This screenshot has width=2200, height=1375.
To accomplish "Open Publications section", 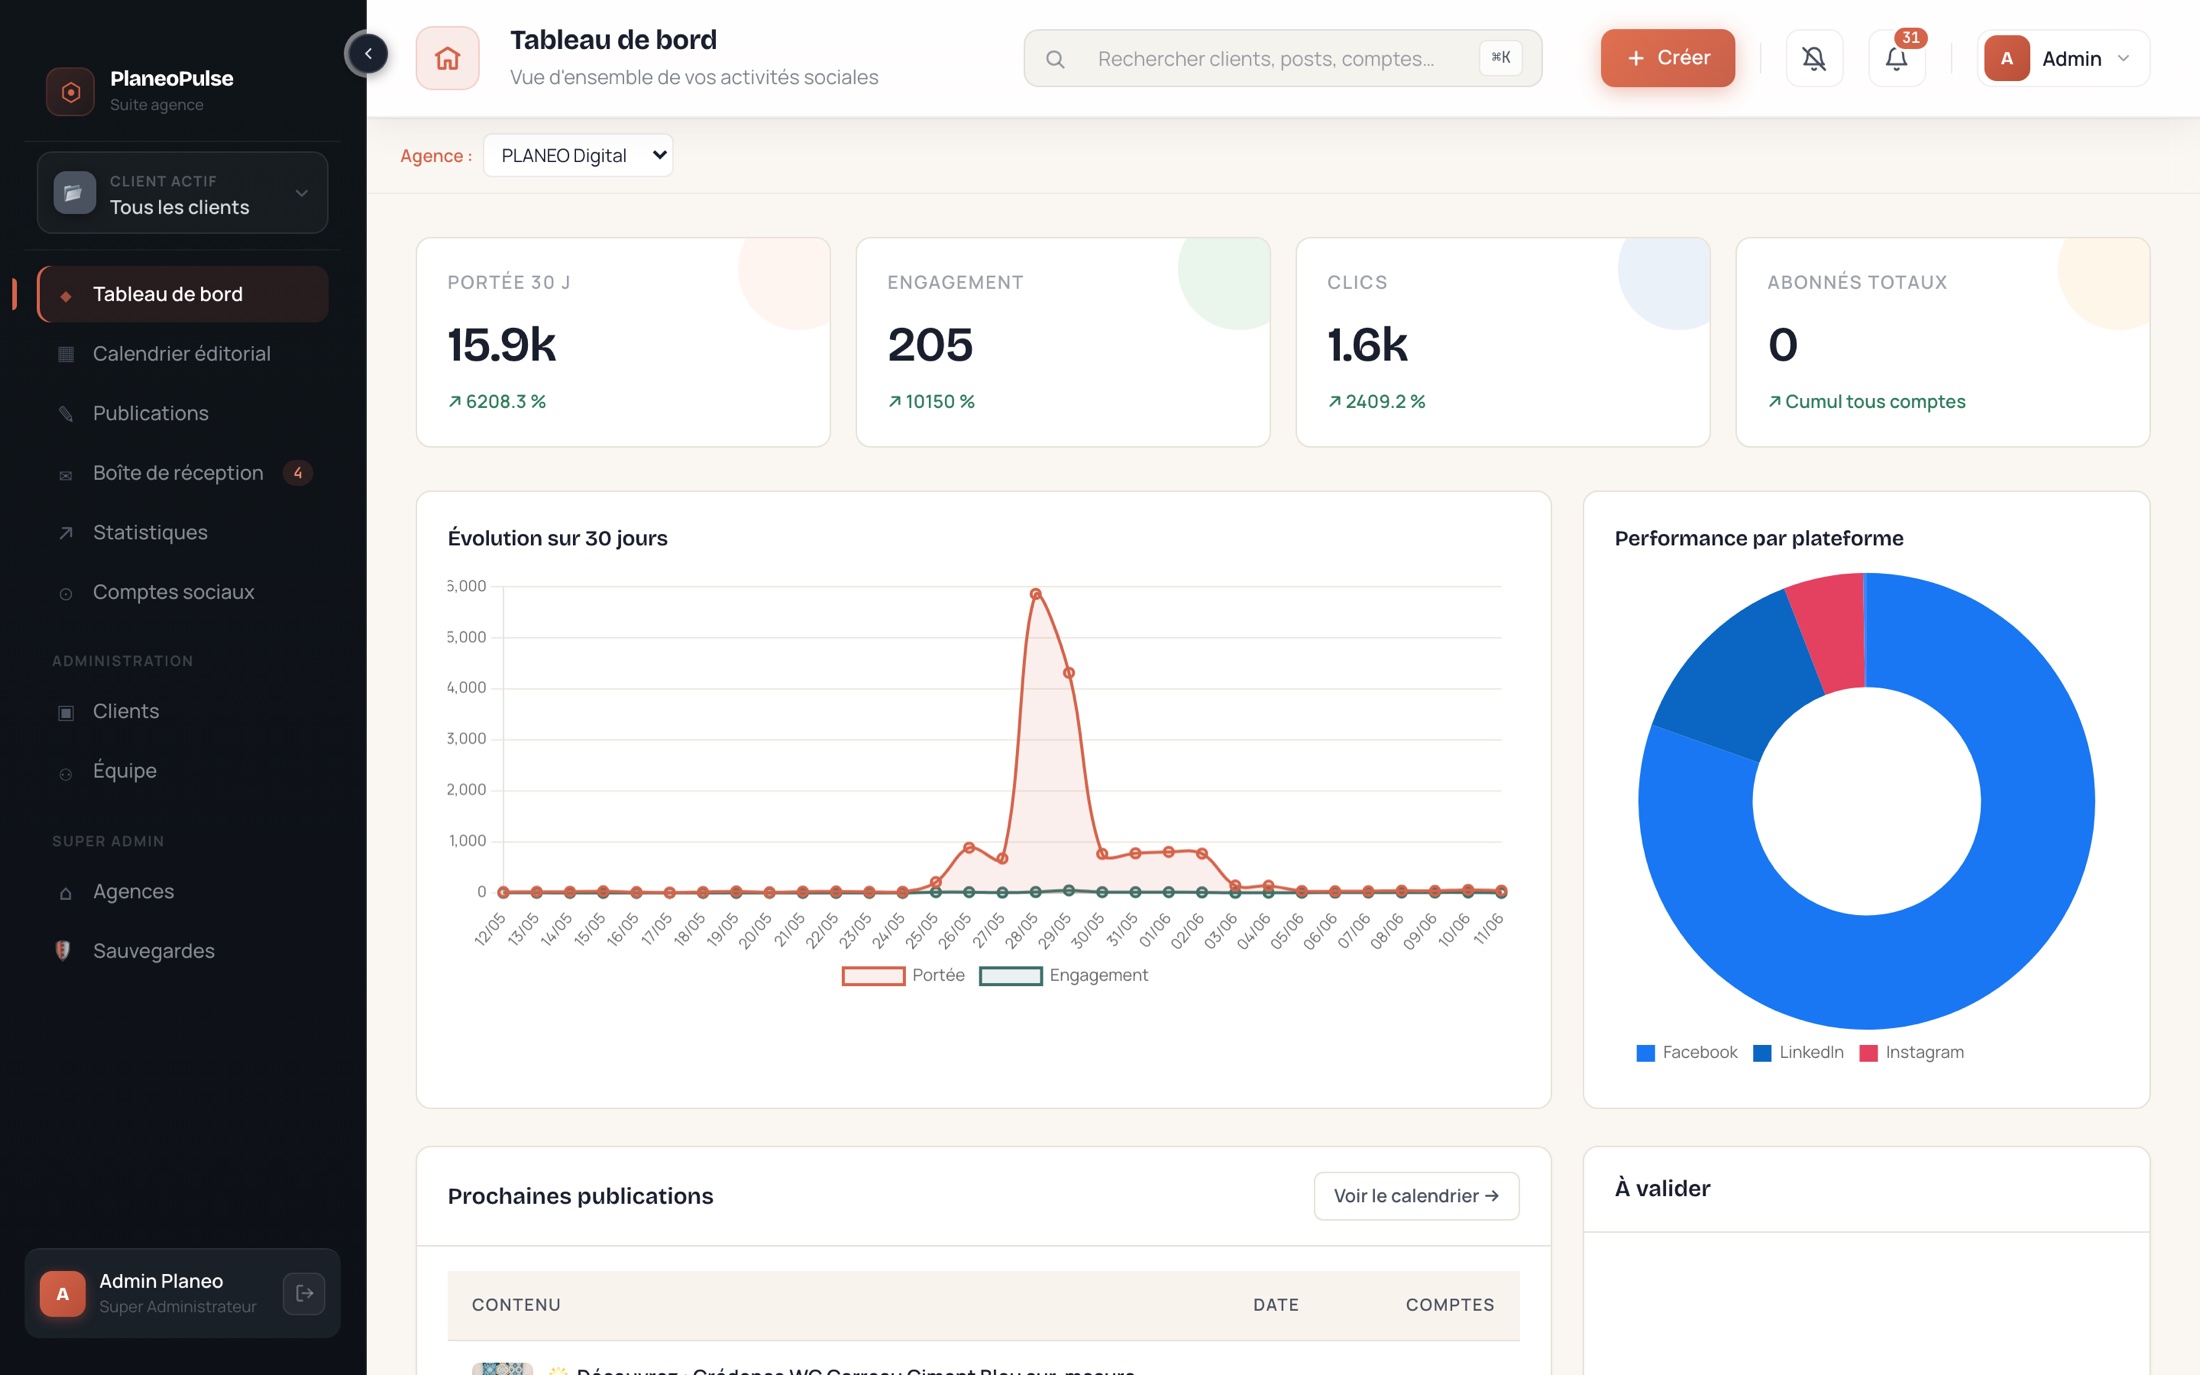I will 183,413.
